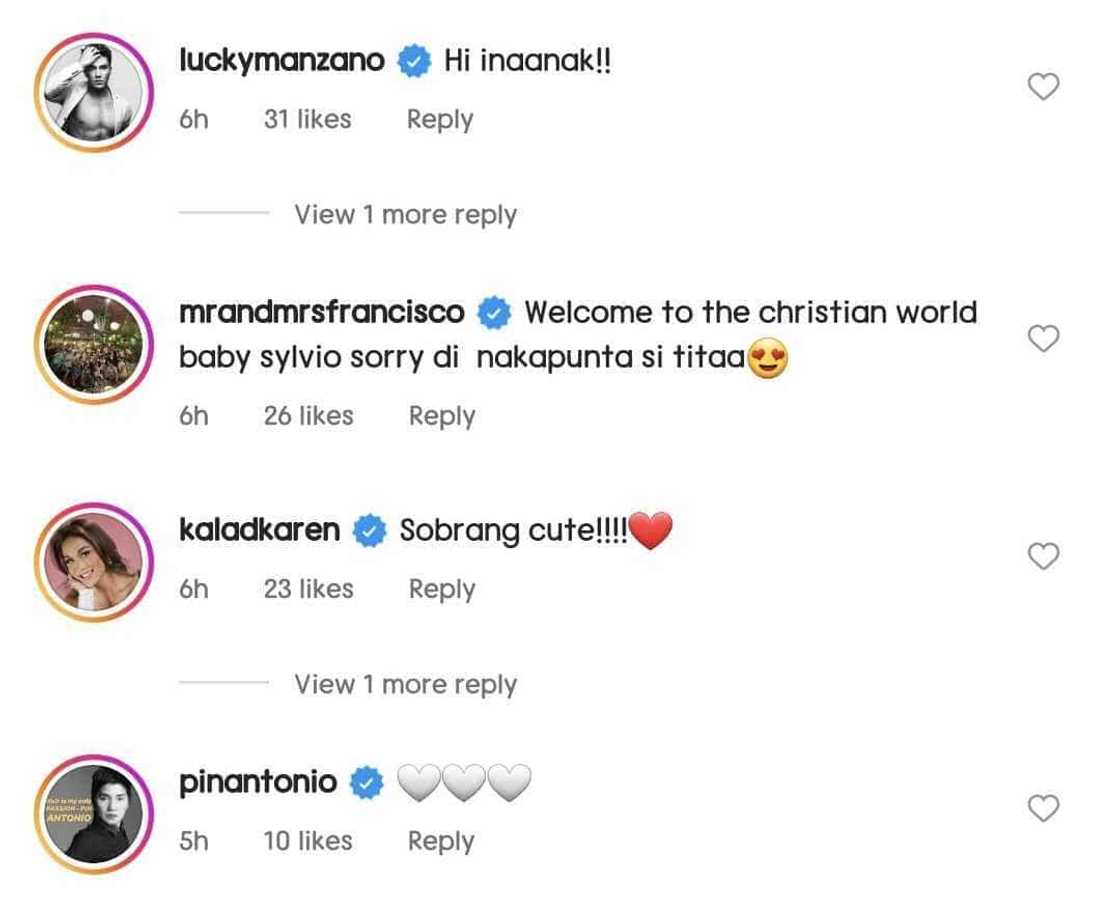1120x917 pixels.
Task: Open the kaladkaren username link
Action: pos(259,530)
